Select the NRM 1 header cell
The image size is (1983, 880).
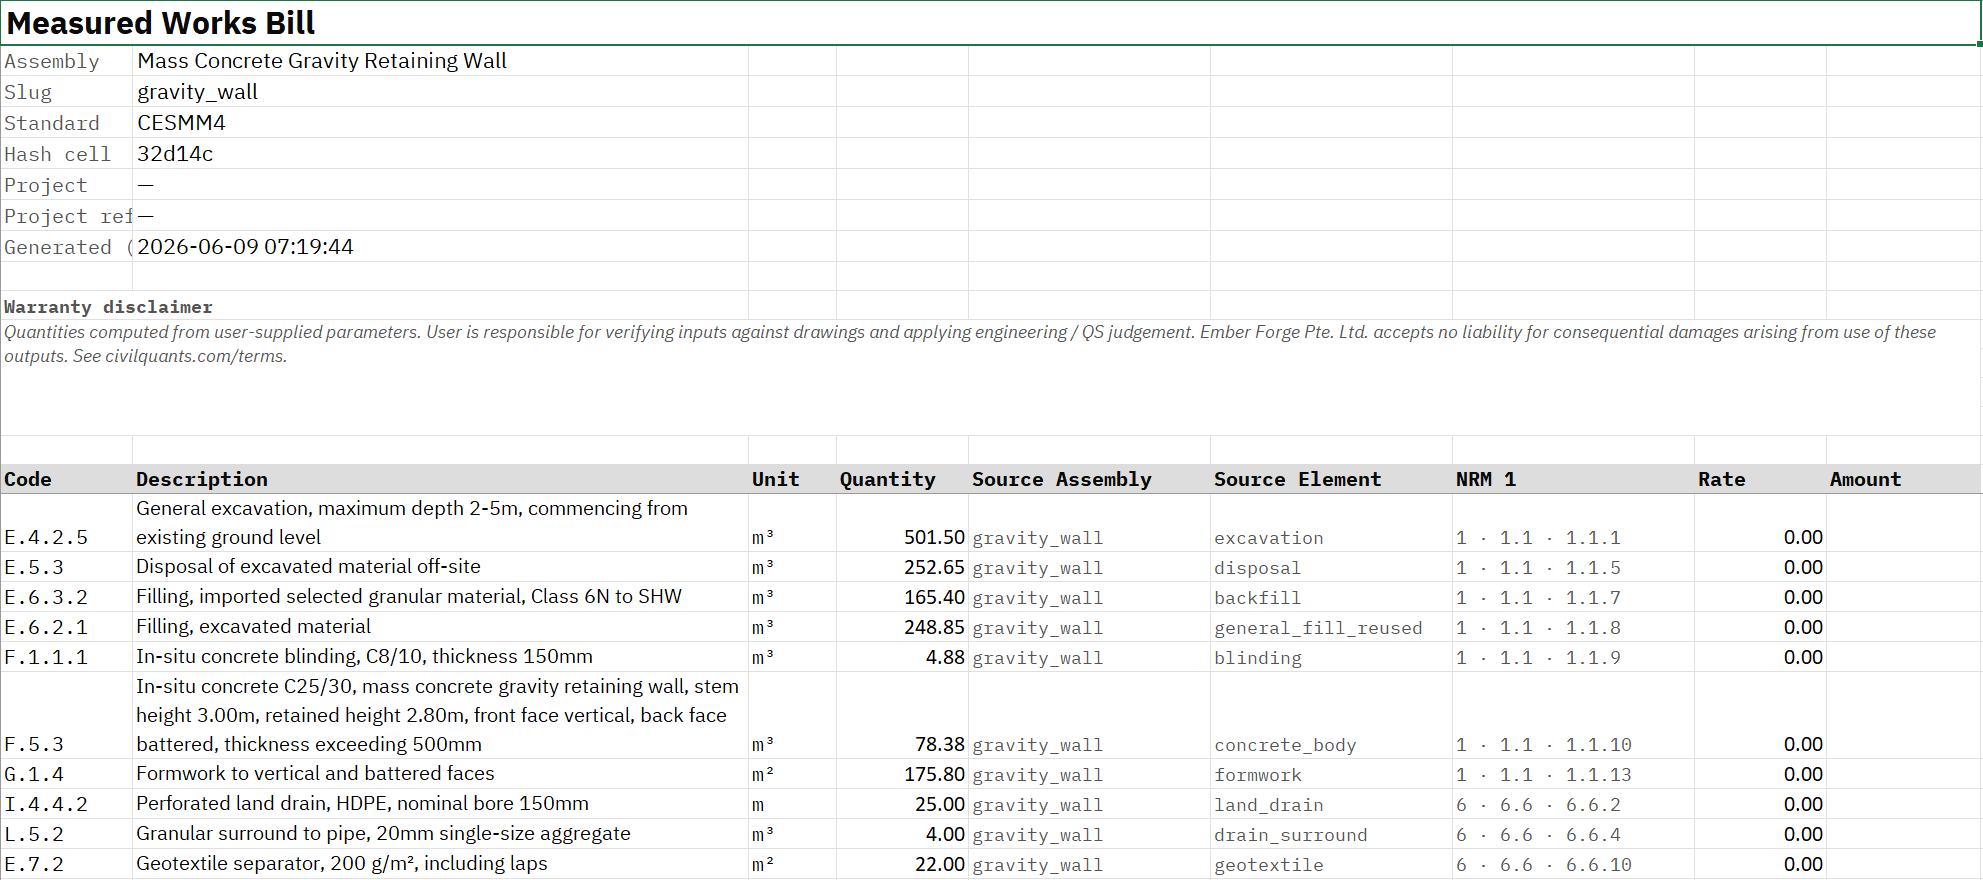tap(1573, 479)
